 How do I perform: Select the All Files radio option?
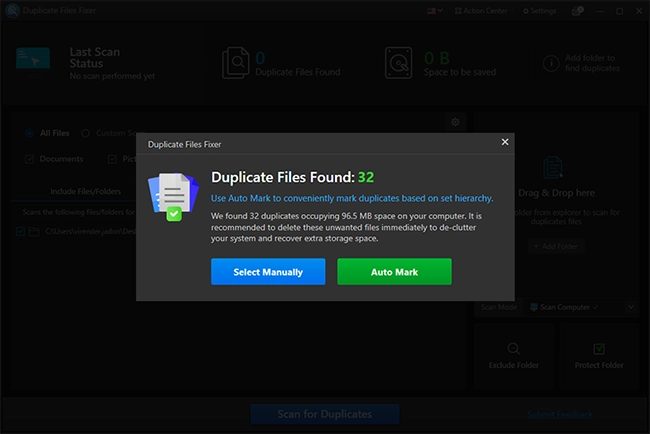click(29, 133)
